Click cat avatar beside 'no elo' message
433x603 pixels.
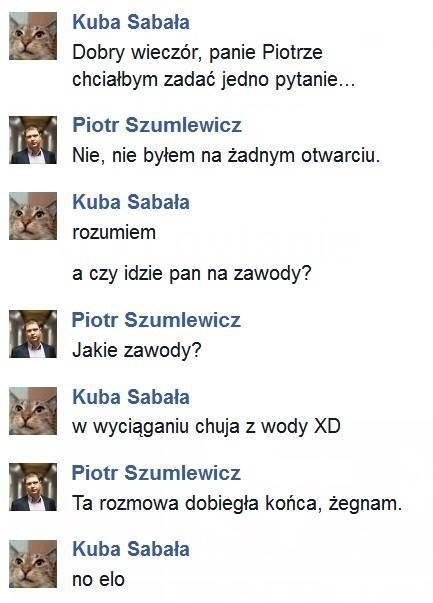pyautogui.click(x=33, y=564)
